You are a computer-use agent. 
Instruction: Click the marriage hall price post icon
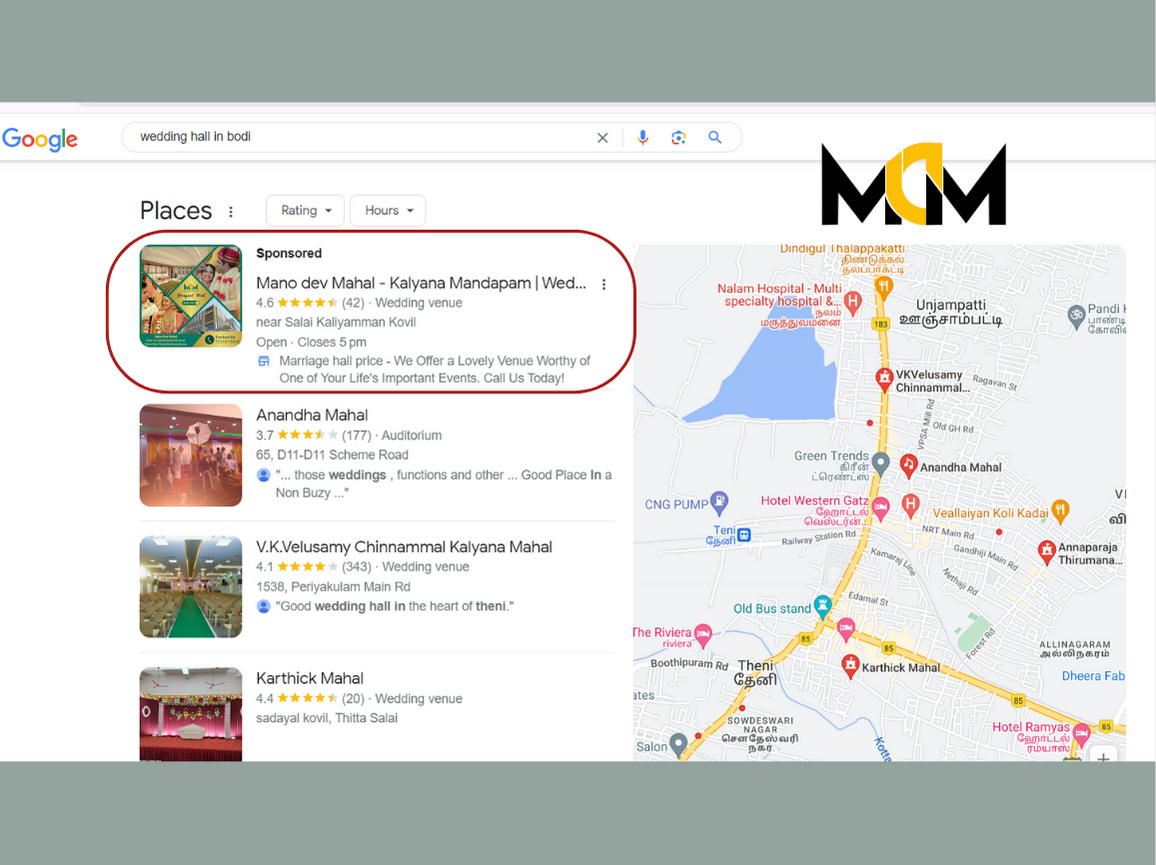pos(263,361)
